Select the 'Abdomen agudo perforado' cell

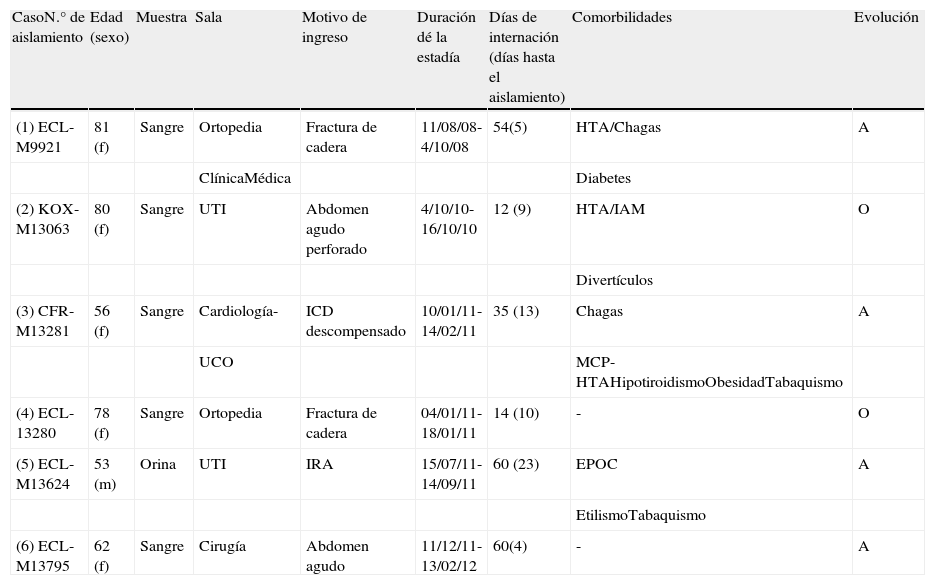(x=338, y=229)
